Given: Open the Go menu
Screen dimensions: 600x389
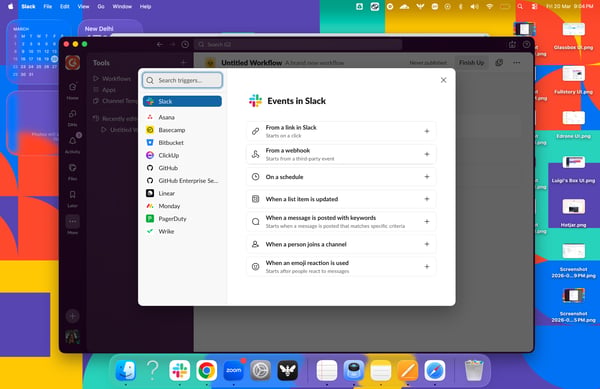Looking at the screenshot, I should [x=101, y=7].
